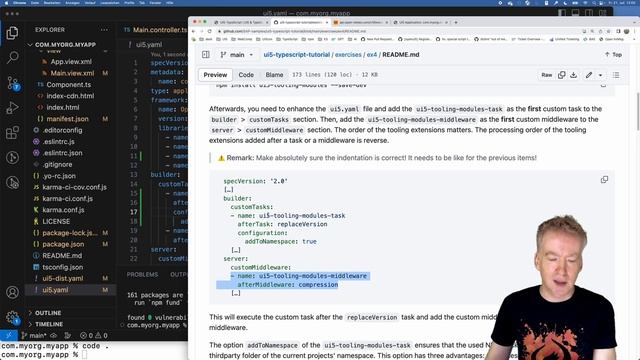This screenshot has width=640, height=360.
Task: Open the Manage gear in VS Code
Action: (x=12, y=317)
